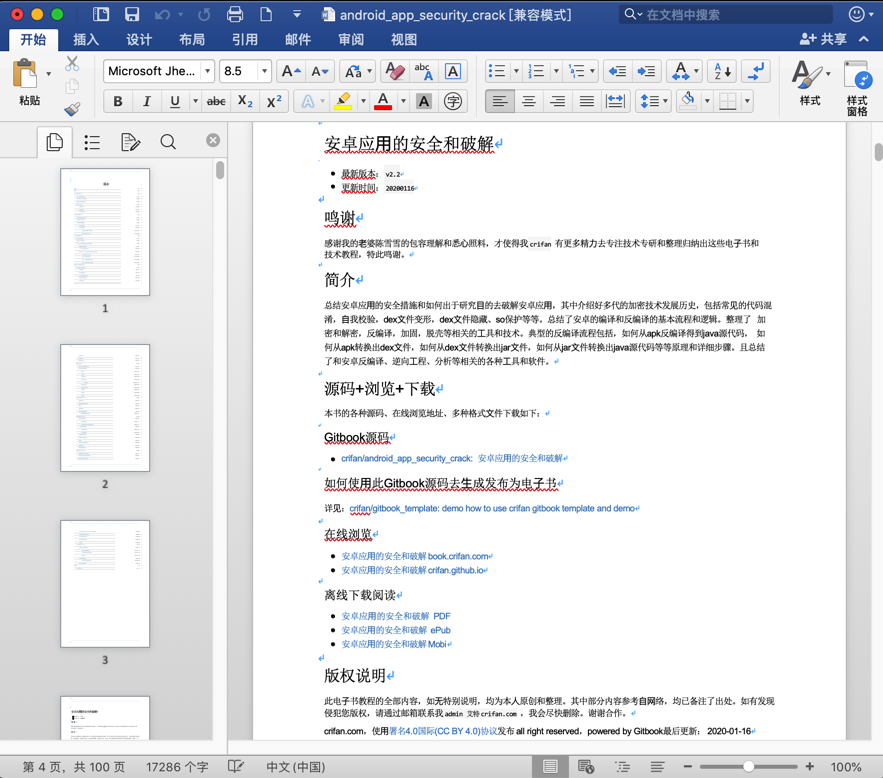Toggle character shading A button

point(424,101)
